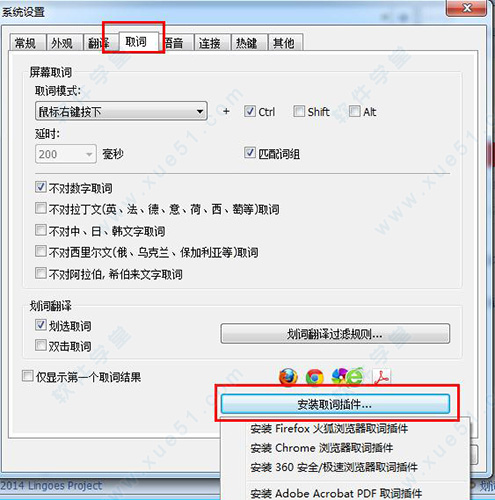Enable the Shift modifier checkbox
The width and height of the screenshot is (495, 500).
pos(299,111)
